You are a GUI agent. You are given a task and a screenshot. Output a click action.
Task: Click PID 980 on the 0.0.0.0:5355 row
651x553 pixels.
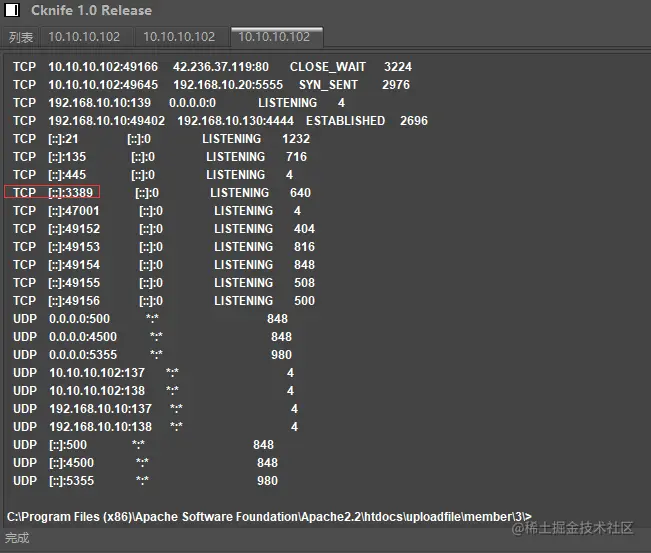tap(281, 355)
